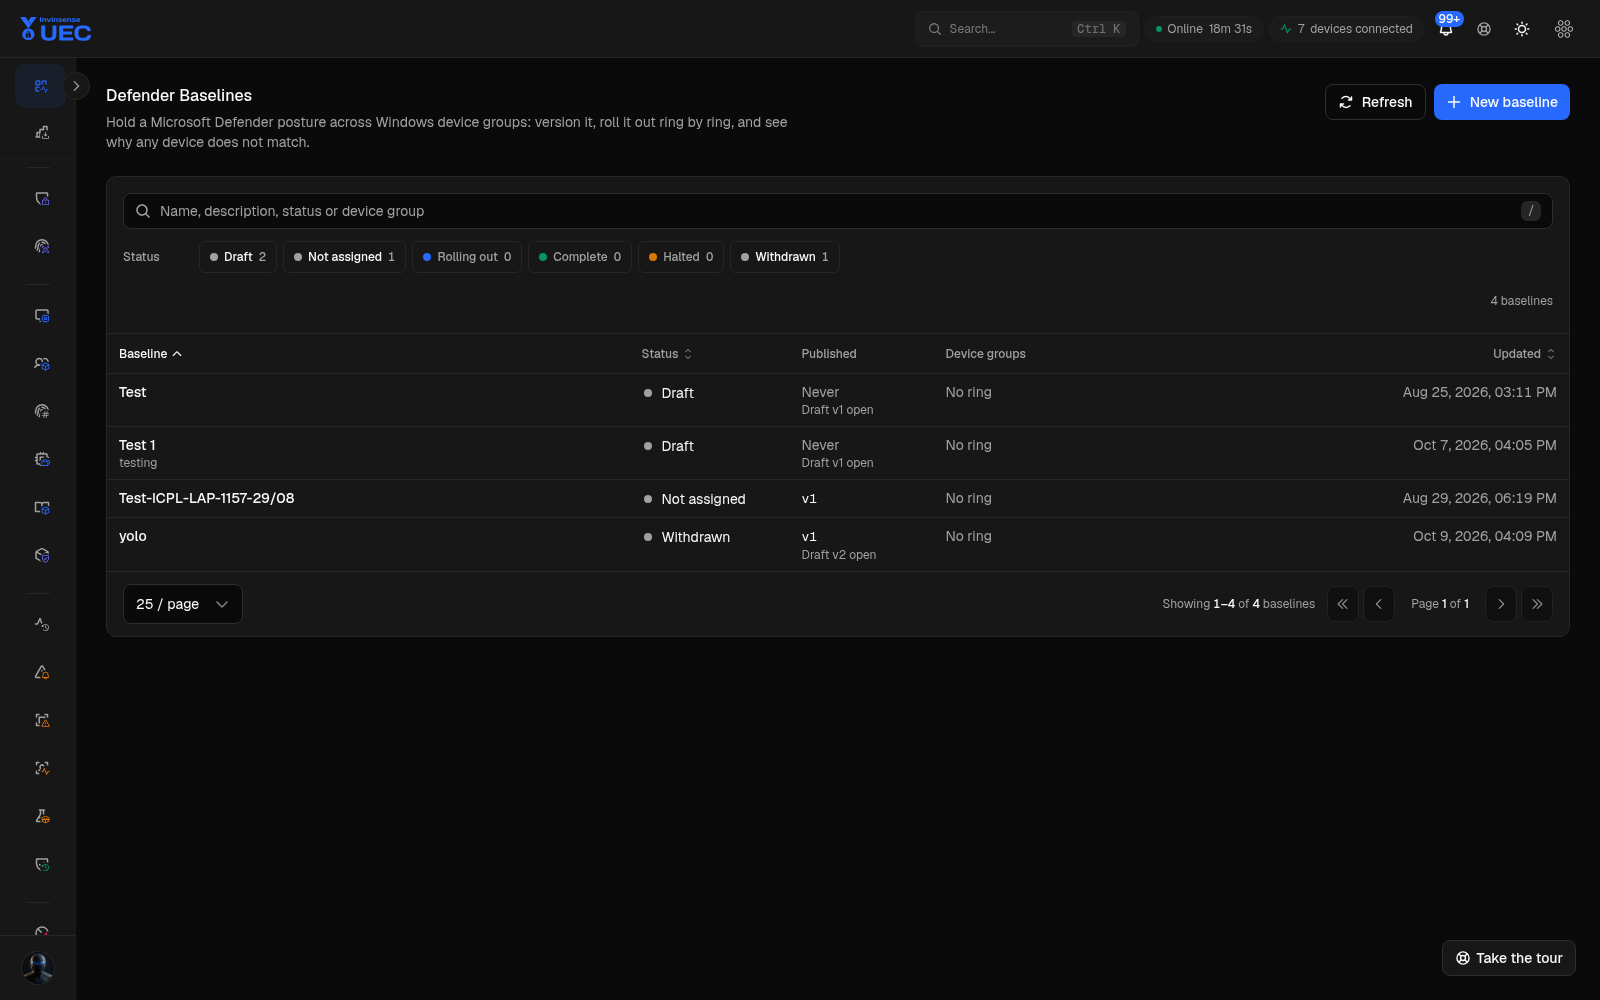The width and height of the screenshot is (1600, 1000).
Task: Open the yolo baseline row
Action: 838,545
